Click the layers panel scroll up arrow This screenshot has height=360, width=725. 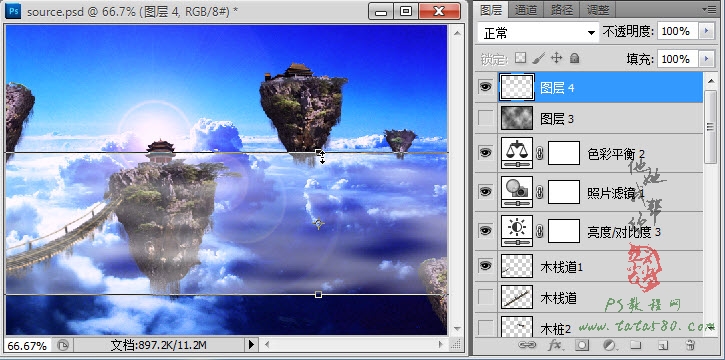coord(710,80)
